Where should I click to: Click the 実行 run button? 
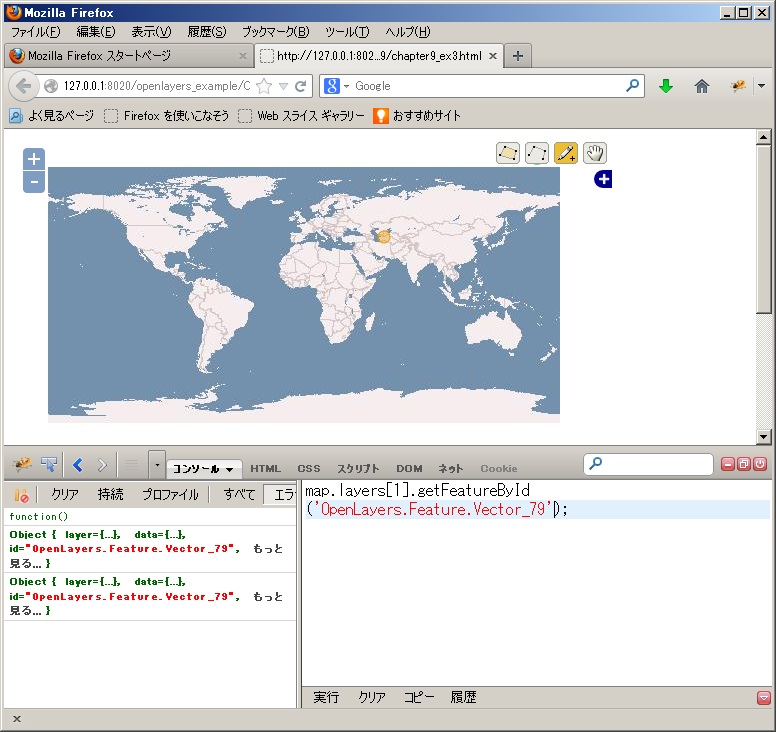(x=326, y=698)
